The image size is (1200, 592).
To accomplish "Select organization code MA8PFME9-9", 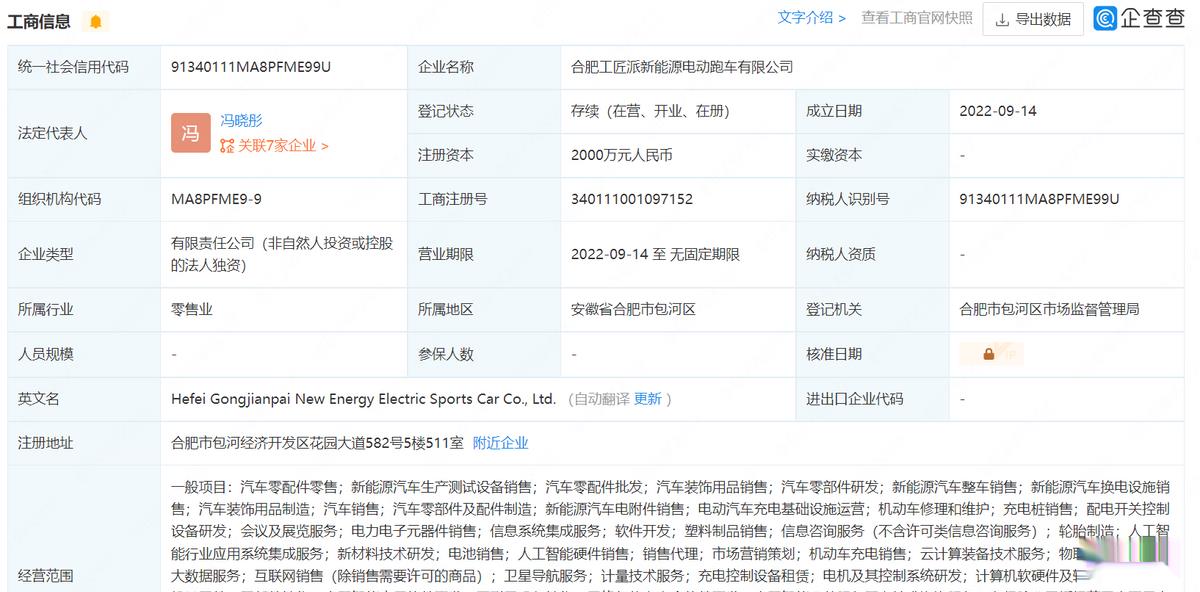I will click(217, 199).
